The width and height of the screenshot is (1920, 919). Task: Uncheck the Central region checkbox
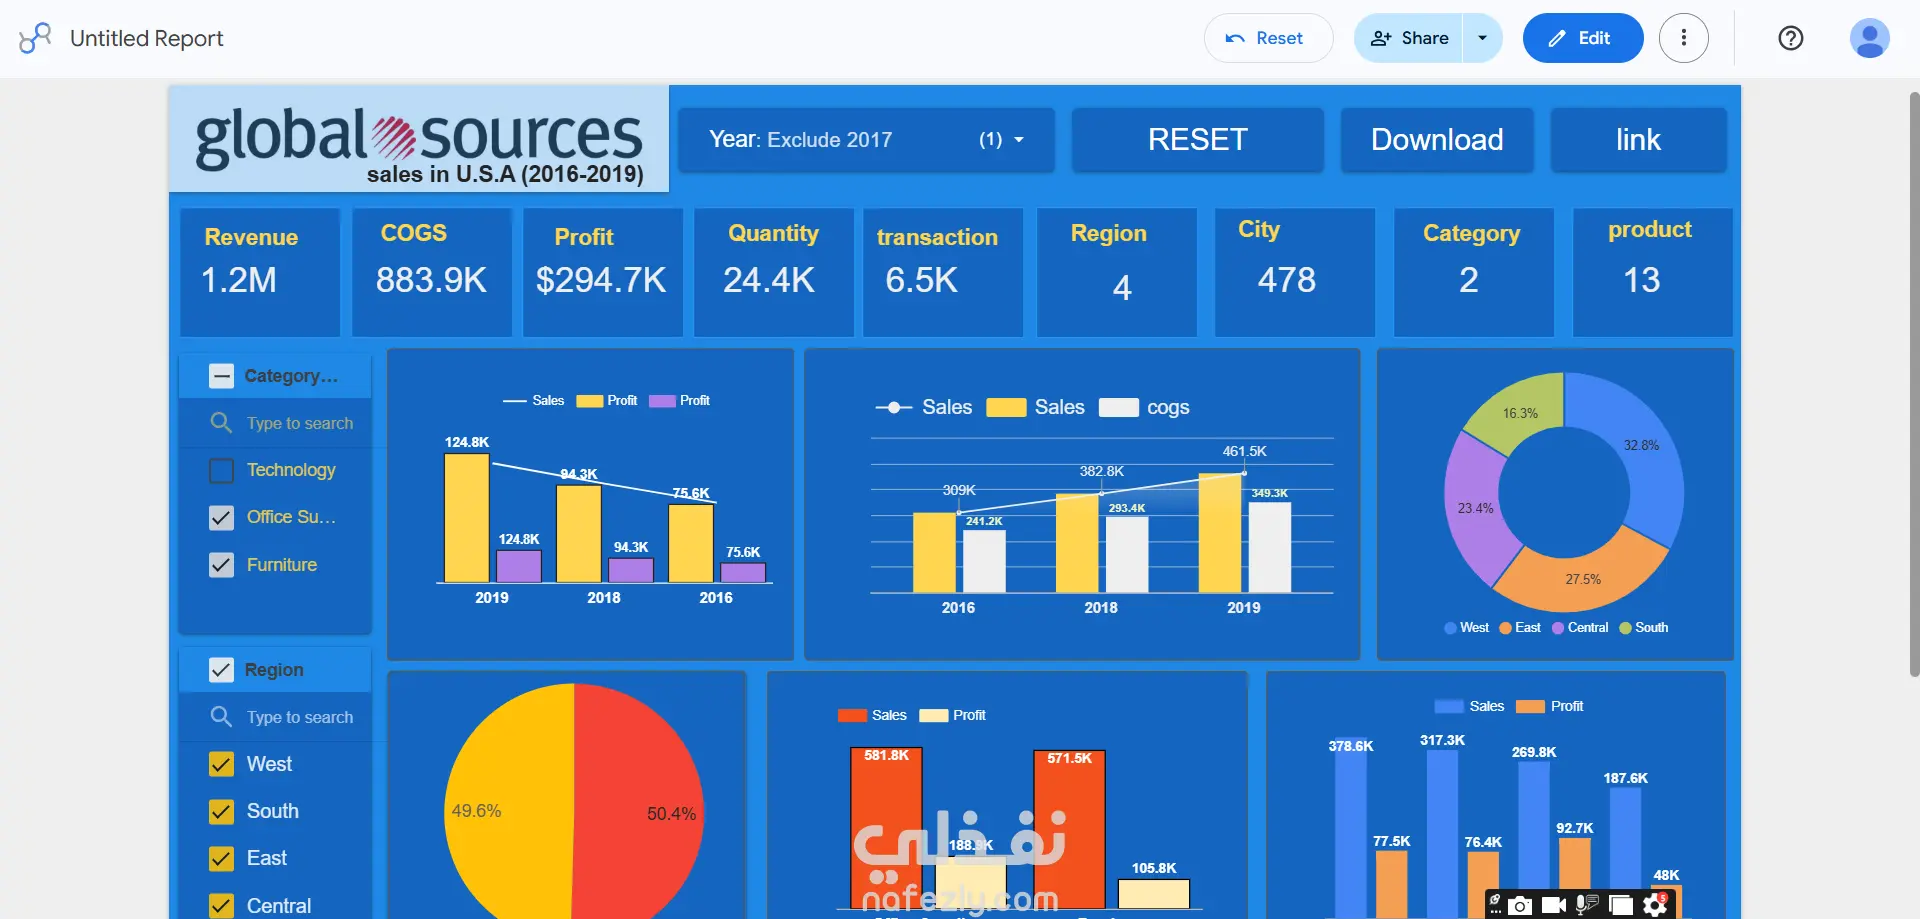click(x=221, y=905)
